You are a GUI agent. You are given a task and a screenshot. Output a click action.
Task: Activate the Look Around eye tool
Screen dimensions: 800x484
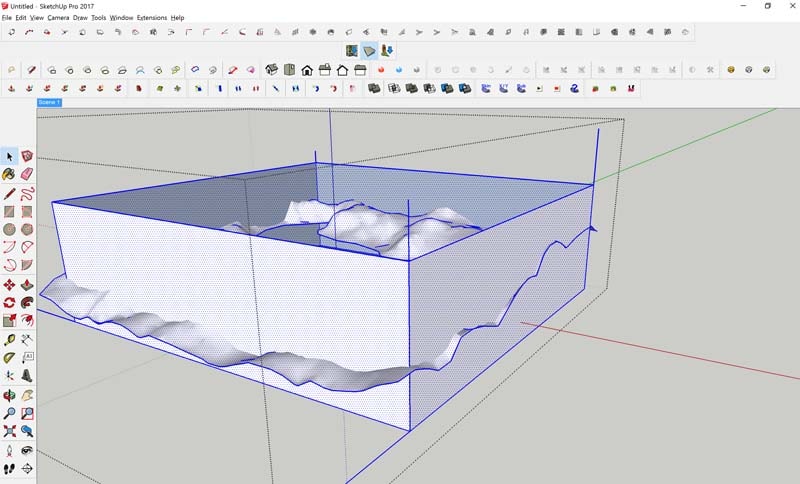tap(27, 450)
